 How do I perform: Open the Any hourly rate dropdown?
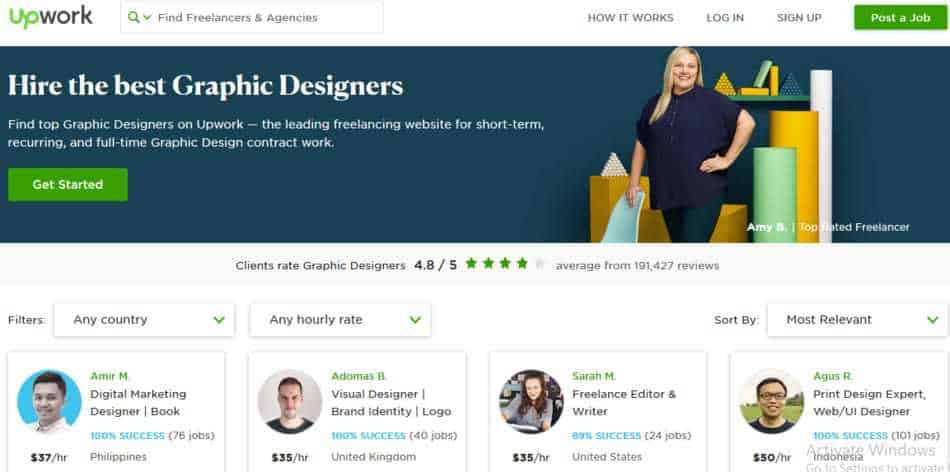click(340, 320)
